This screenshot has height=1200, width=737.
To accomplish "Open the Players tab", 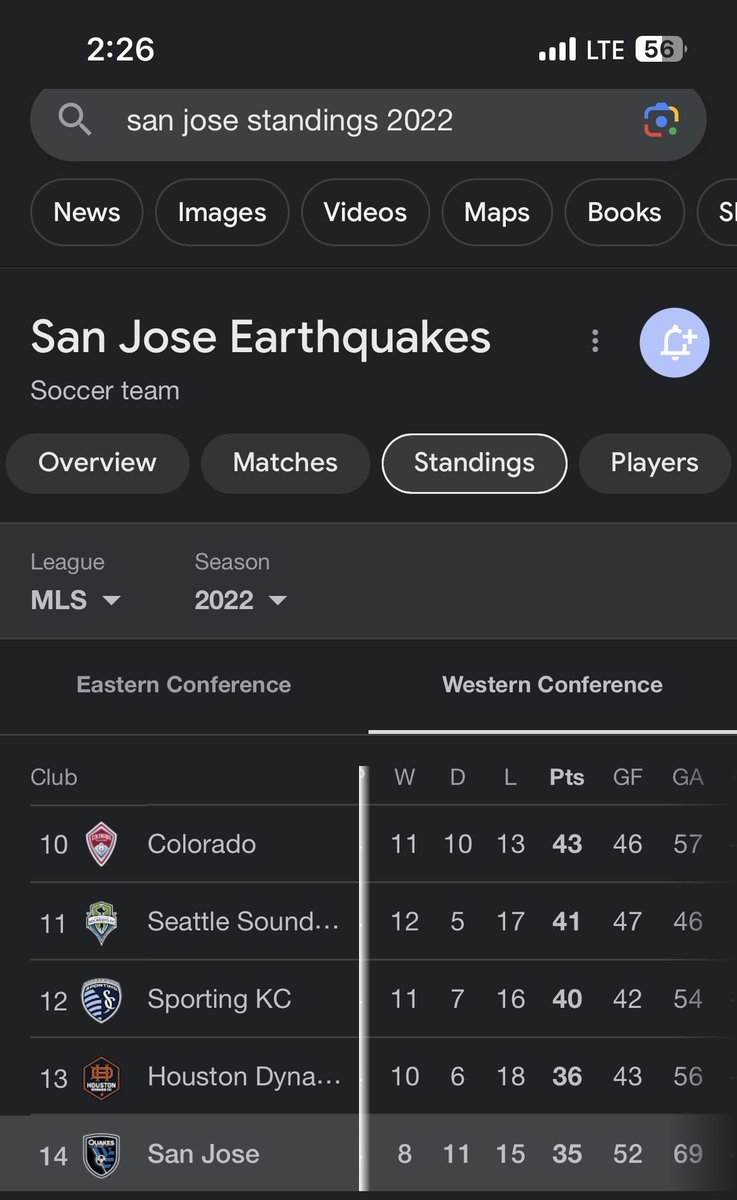I will point(654,463).
